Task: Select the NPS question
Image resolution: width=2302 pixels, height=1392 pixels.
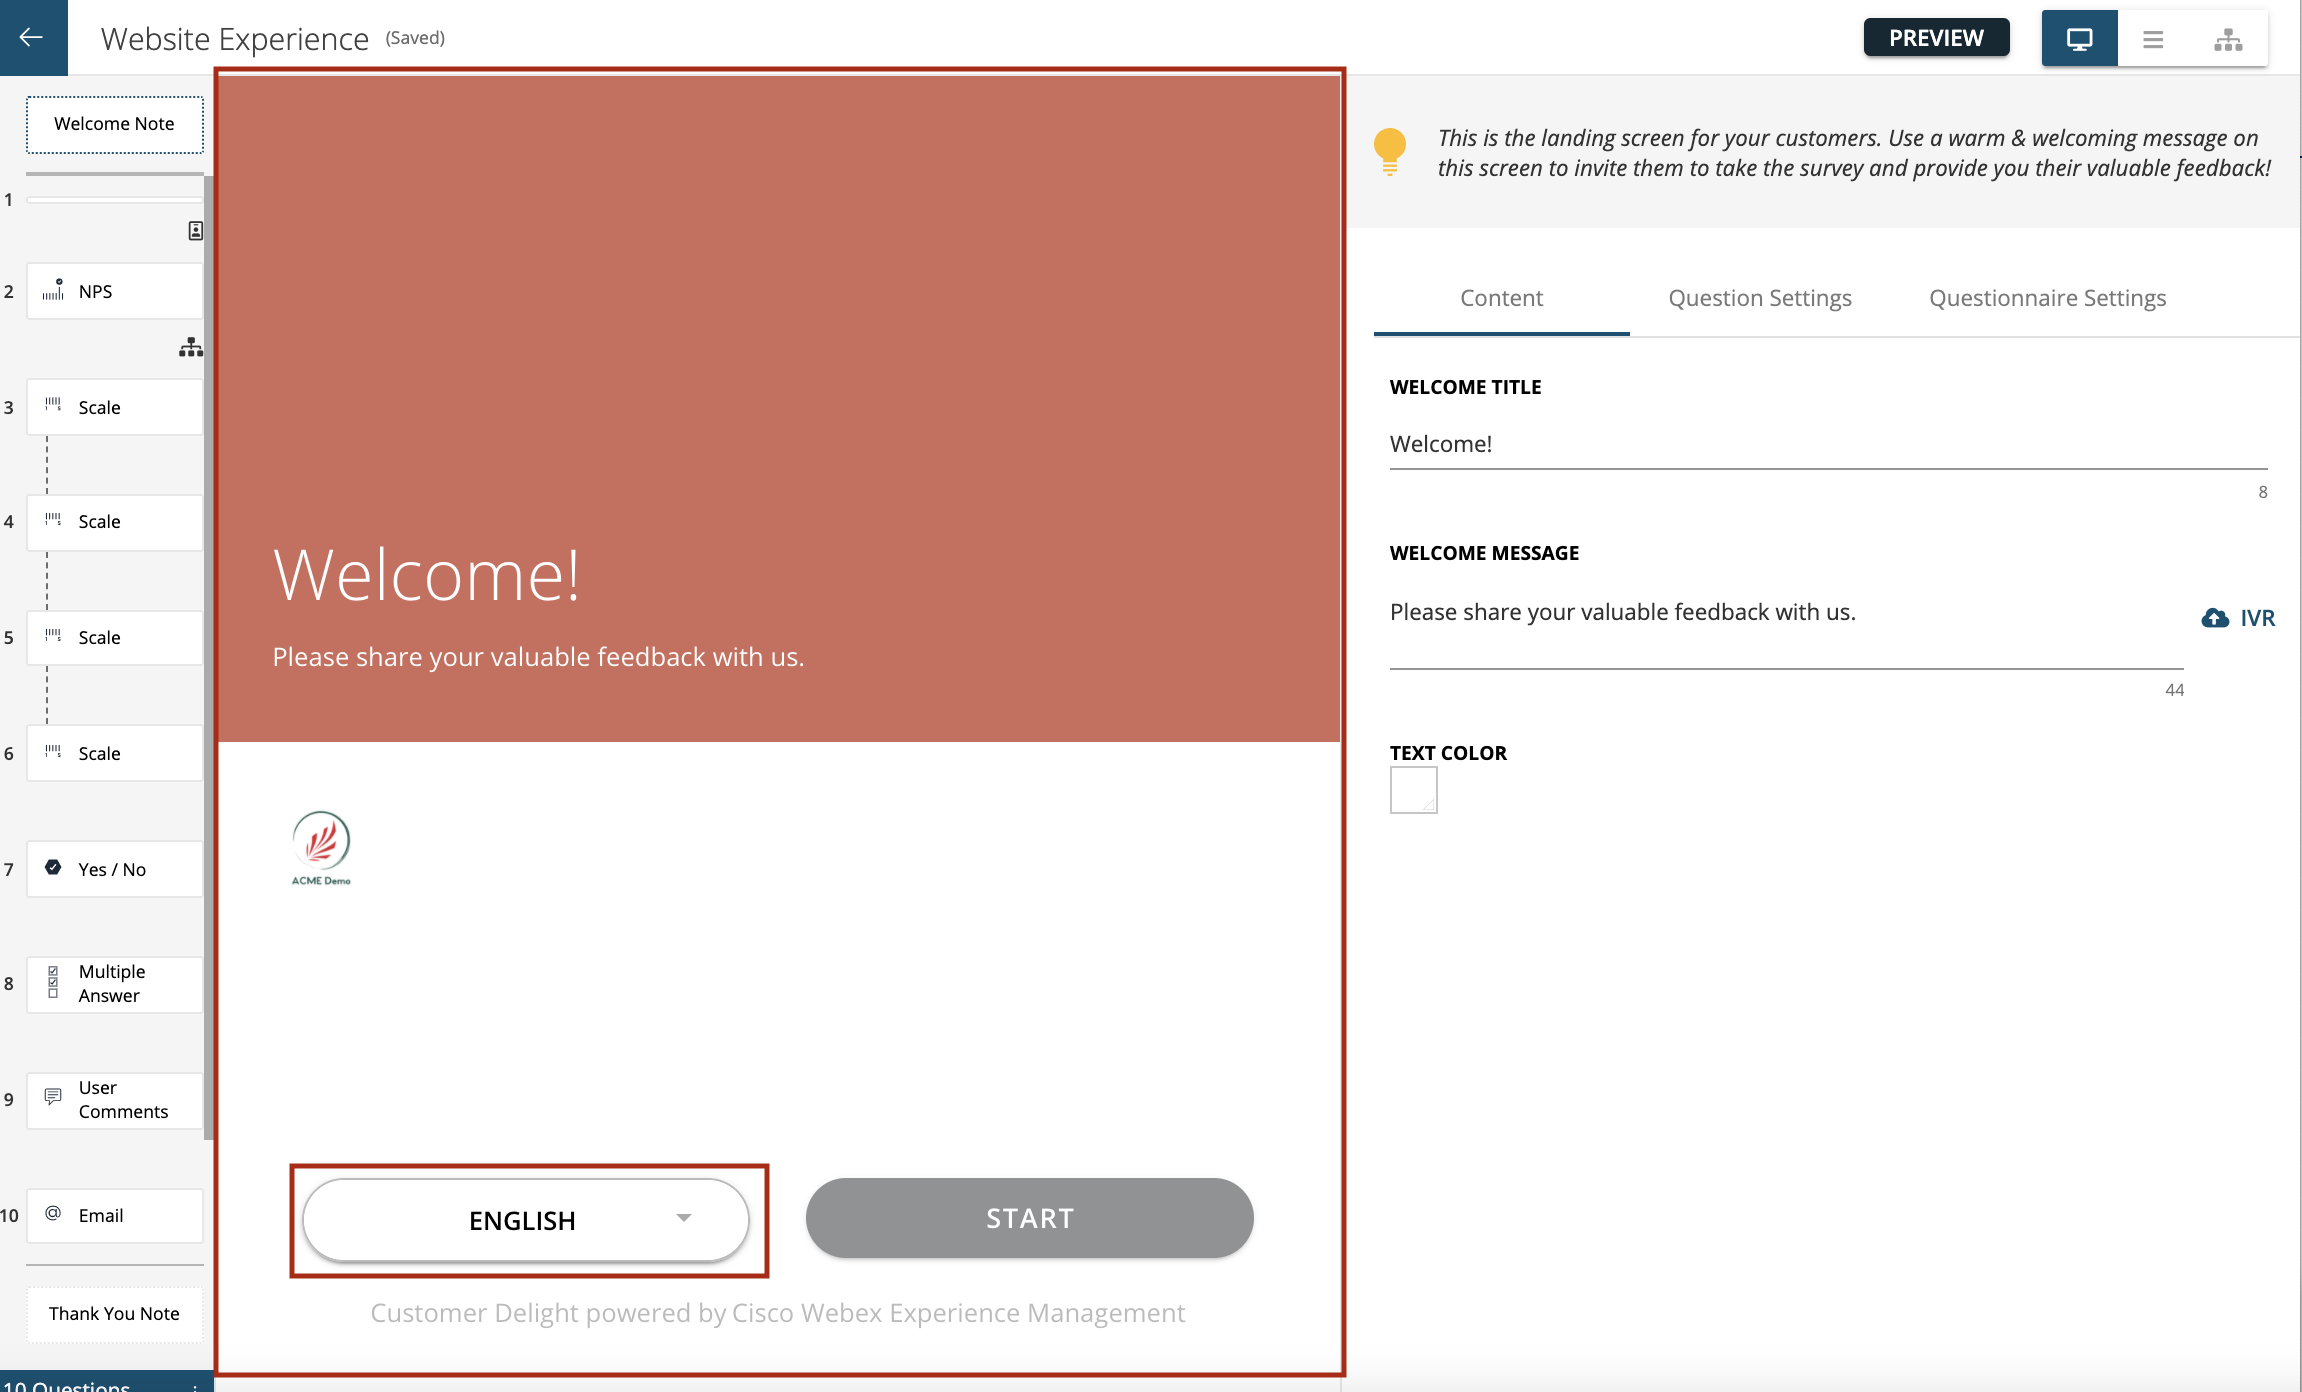Action: 115,291
